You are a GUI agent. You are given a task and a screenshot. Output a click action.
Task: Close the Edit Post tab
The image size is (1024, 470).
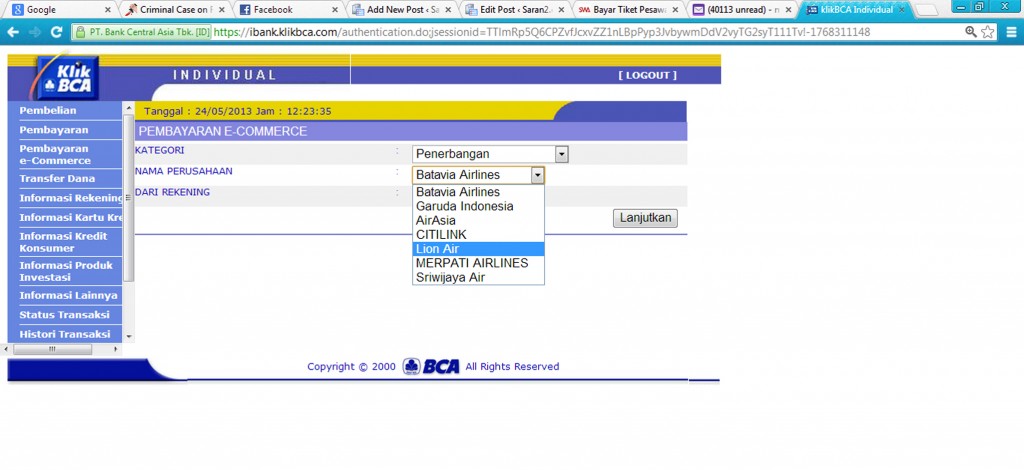click(x=561, y=10)
